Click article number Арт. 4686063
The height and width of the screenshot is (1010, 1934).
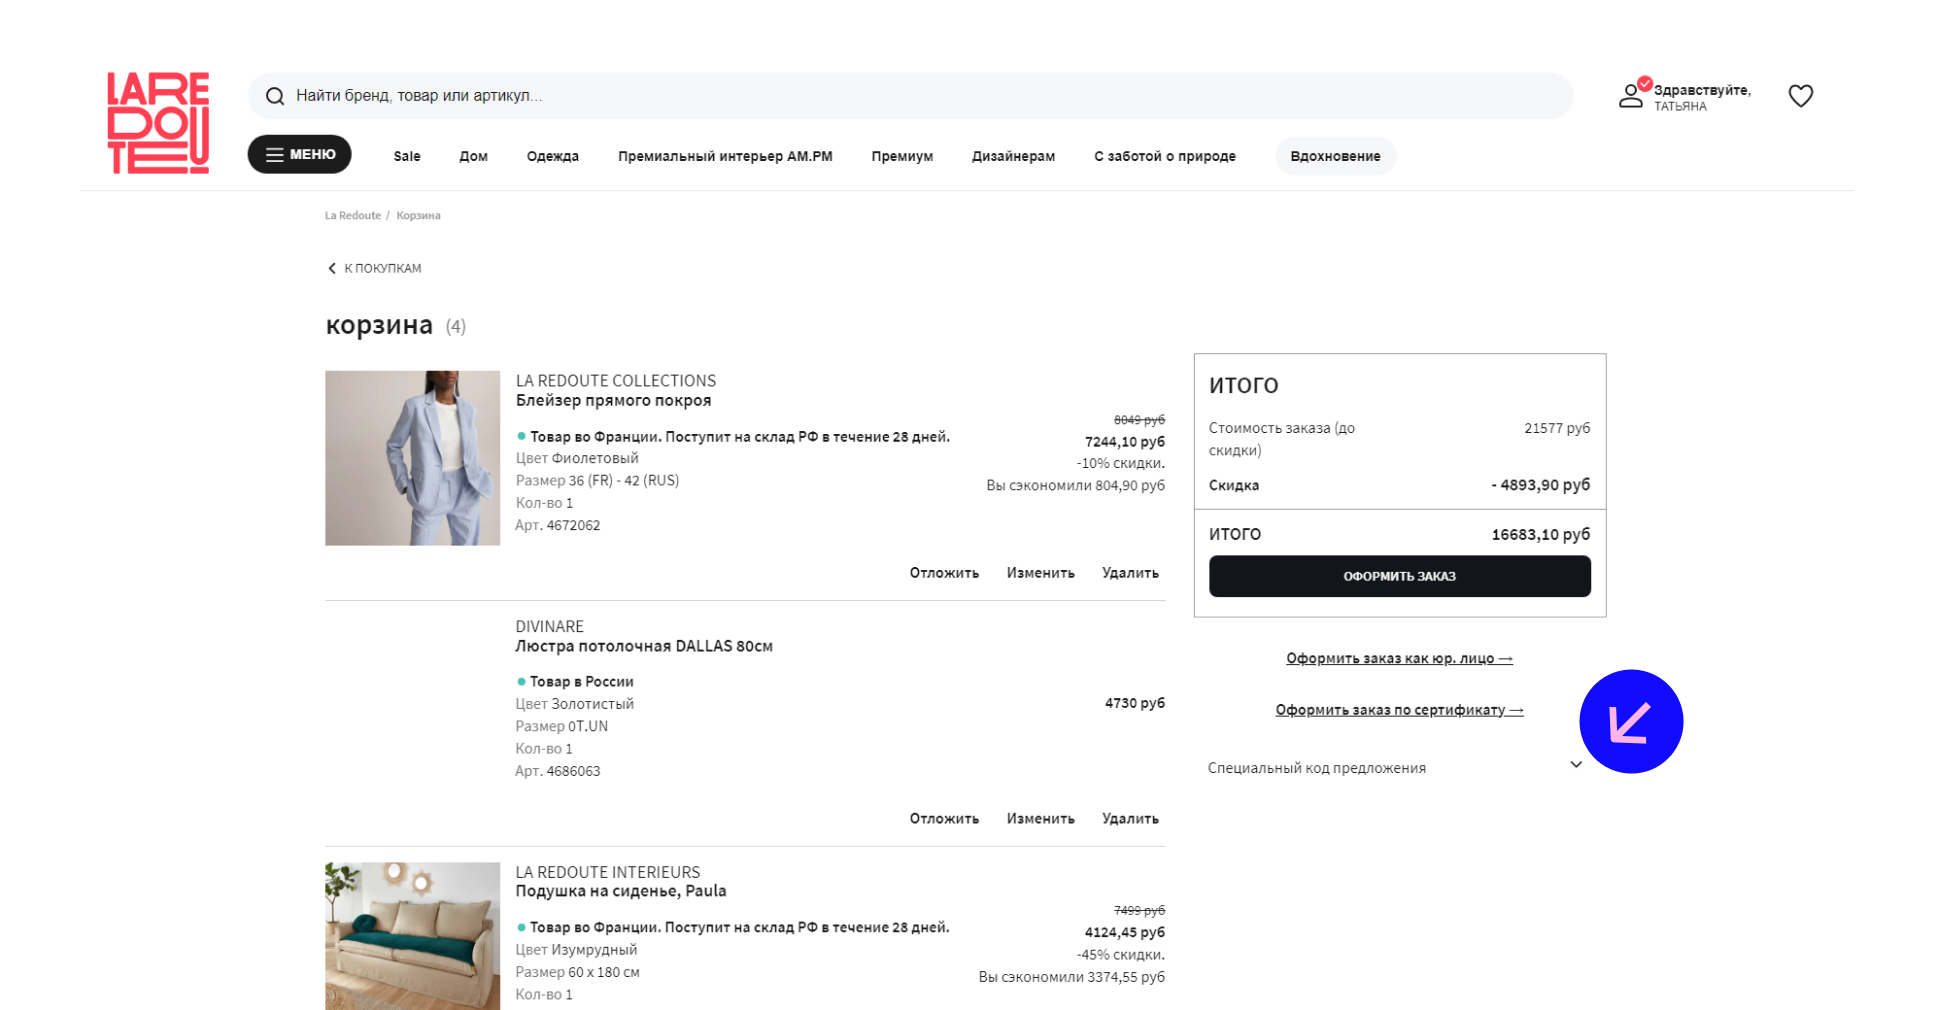(x=557, y=771)
